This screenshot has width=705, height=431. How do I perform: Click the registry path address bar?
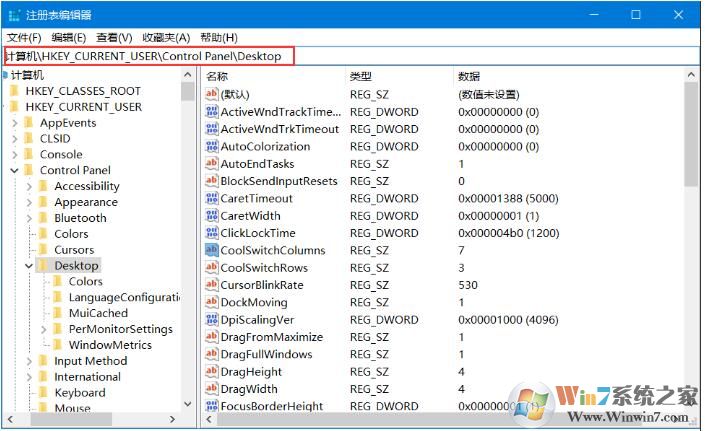tap(350, 56)
